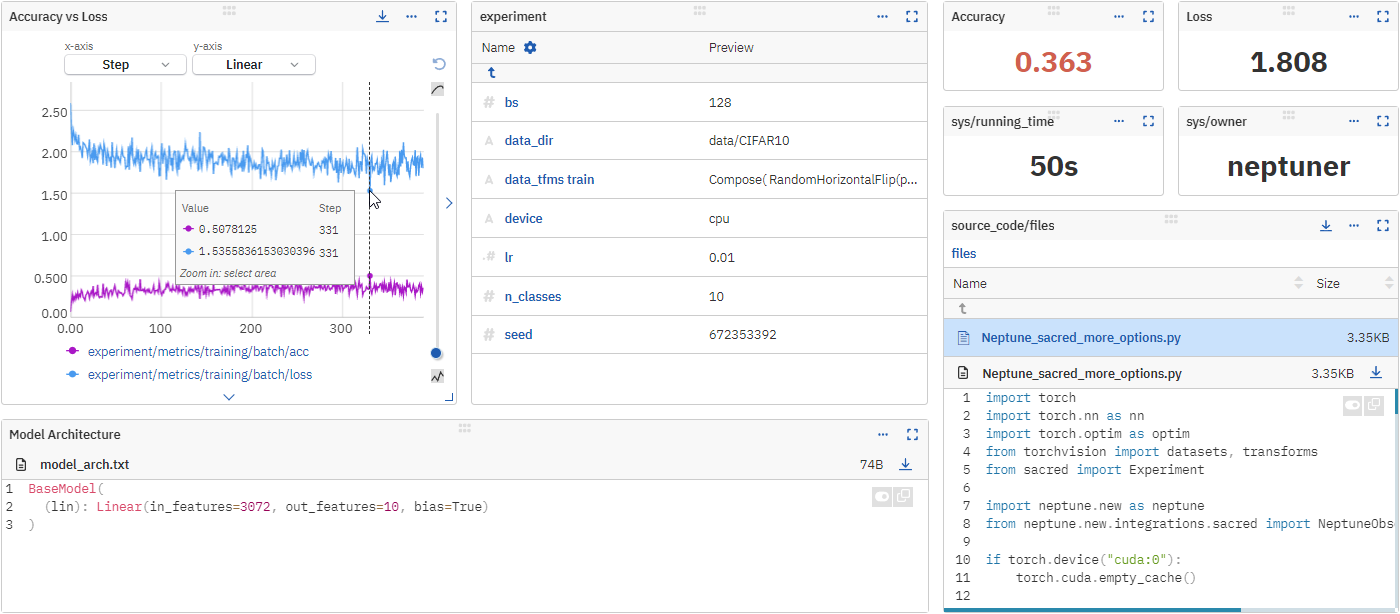This screenshot has width=1400, height=614.
Task: Open the Linear y-axis dropdown
Action: click(253, 63)
